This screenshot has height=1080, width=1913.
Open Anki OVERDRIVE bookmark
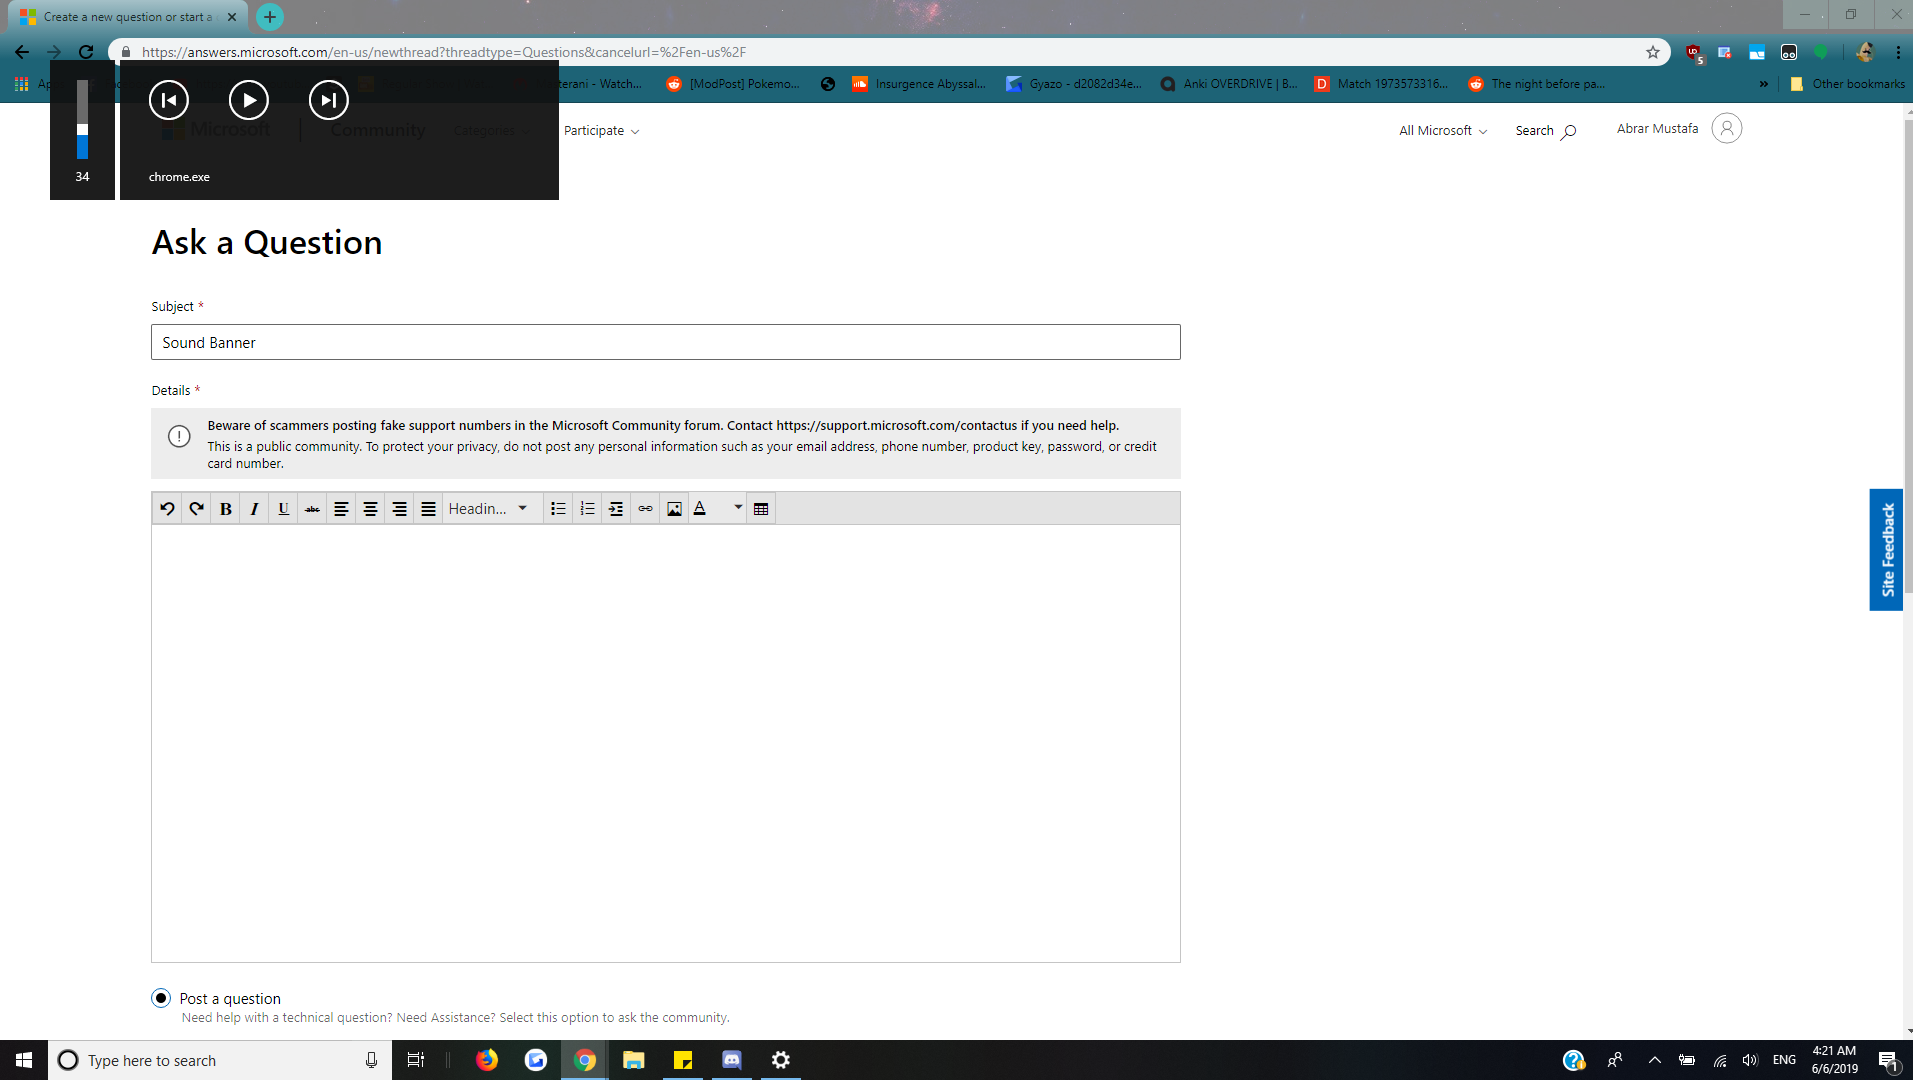1229,84
